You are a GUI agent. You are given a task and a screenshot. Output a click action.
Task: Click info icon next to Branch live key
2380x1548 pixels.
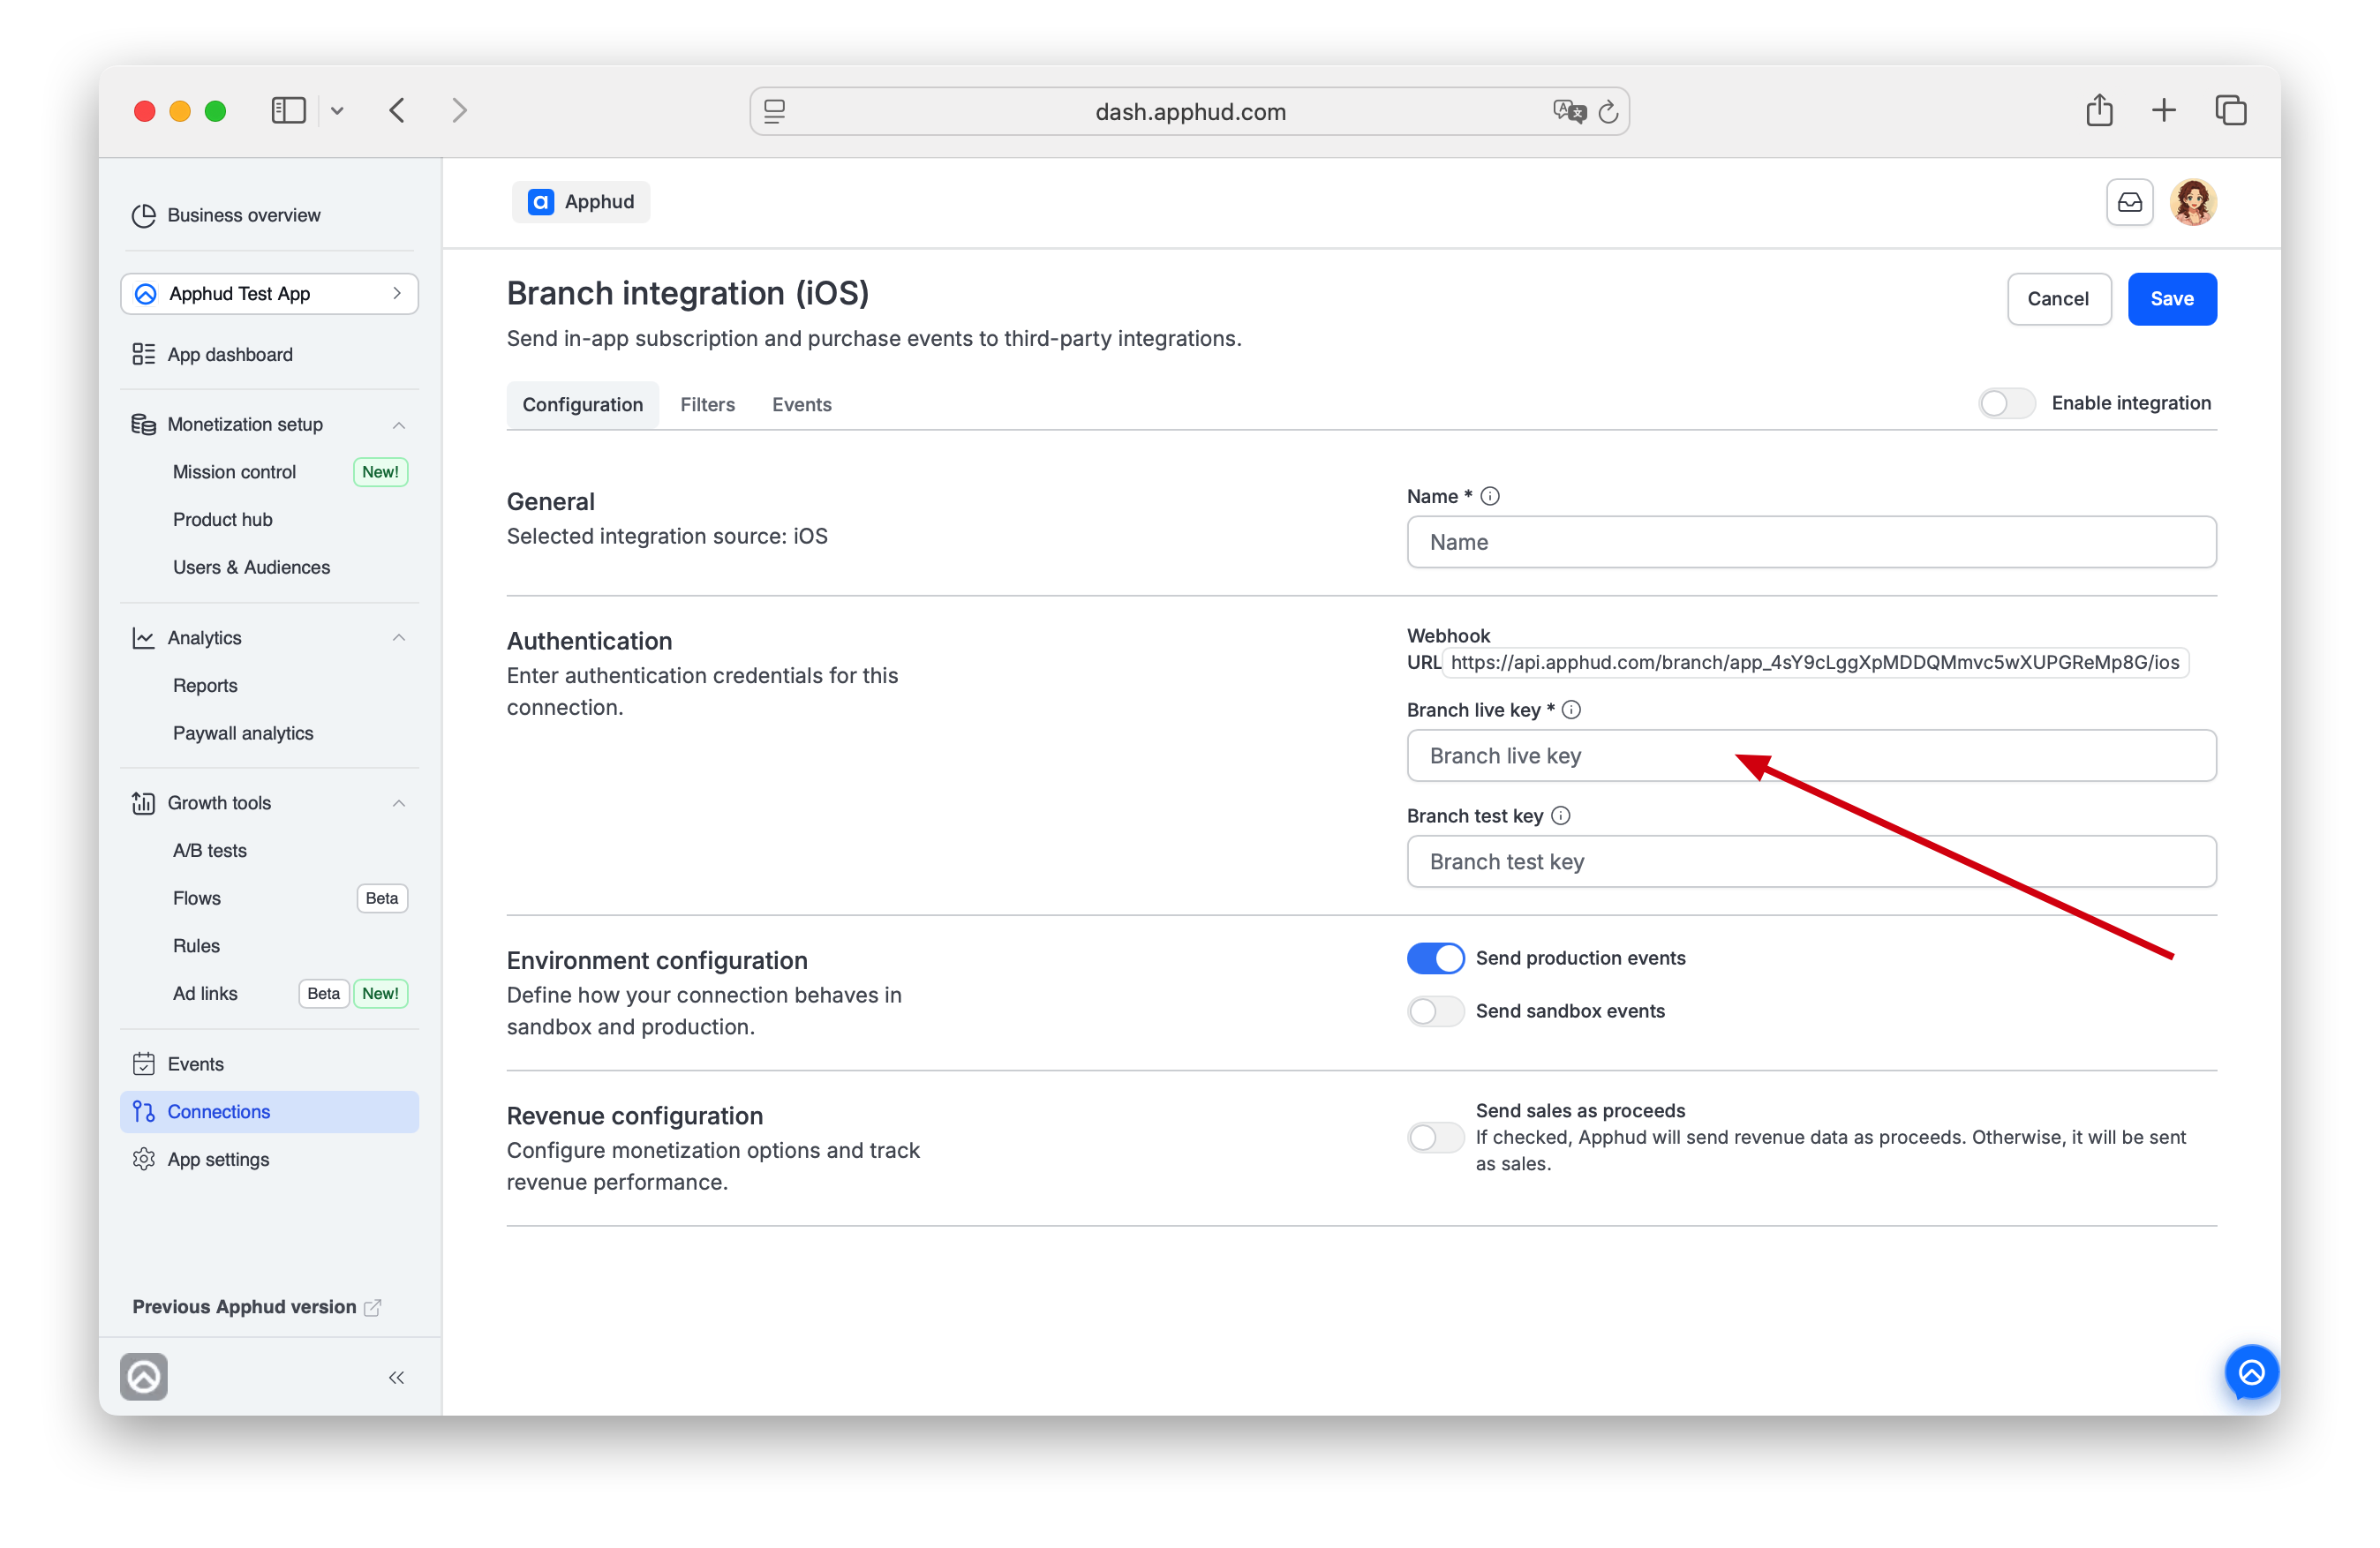click(x=1571, y=710)
